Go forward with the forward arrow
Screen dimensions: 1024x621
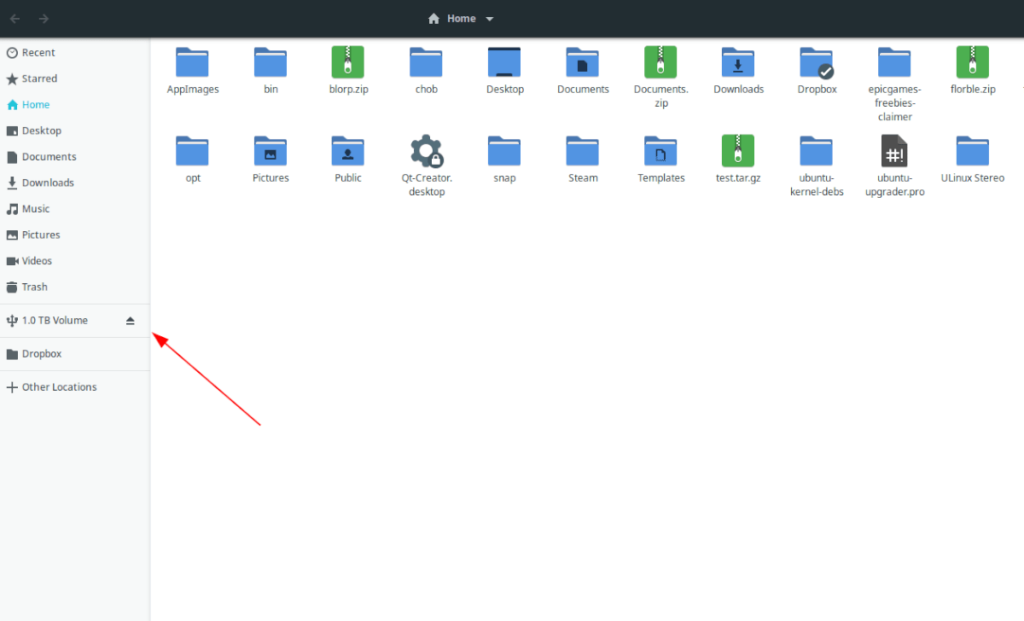pos(44,19)
